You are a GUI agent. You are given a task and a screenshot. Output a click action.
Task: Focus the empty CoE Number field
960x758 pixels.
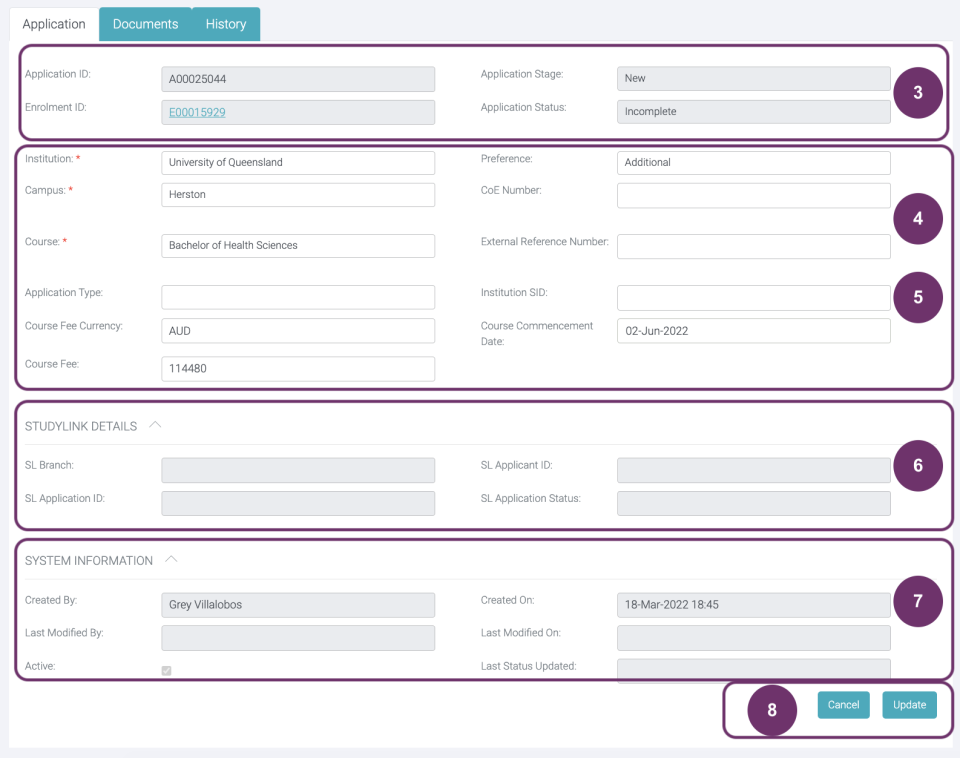pos(753,194)
